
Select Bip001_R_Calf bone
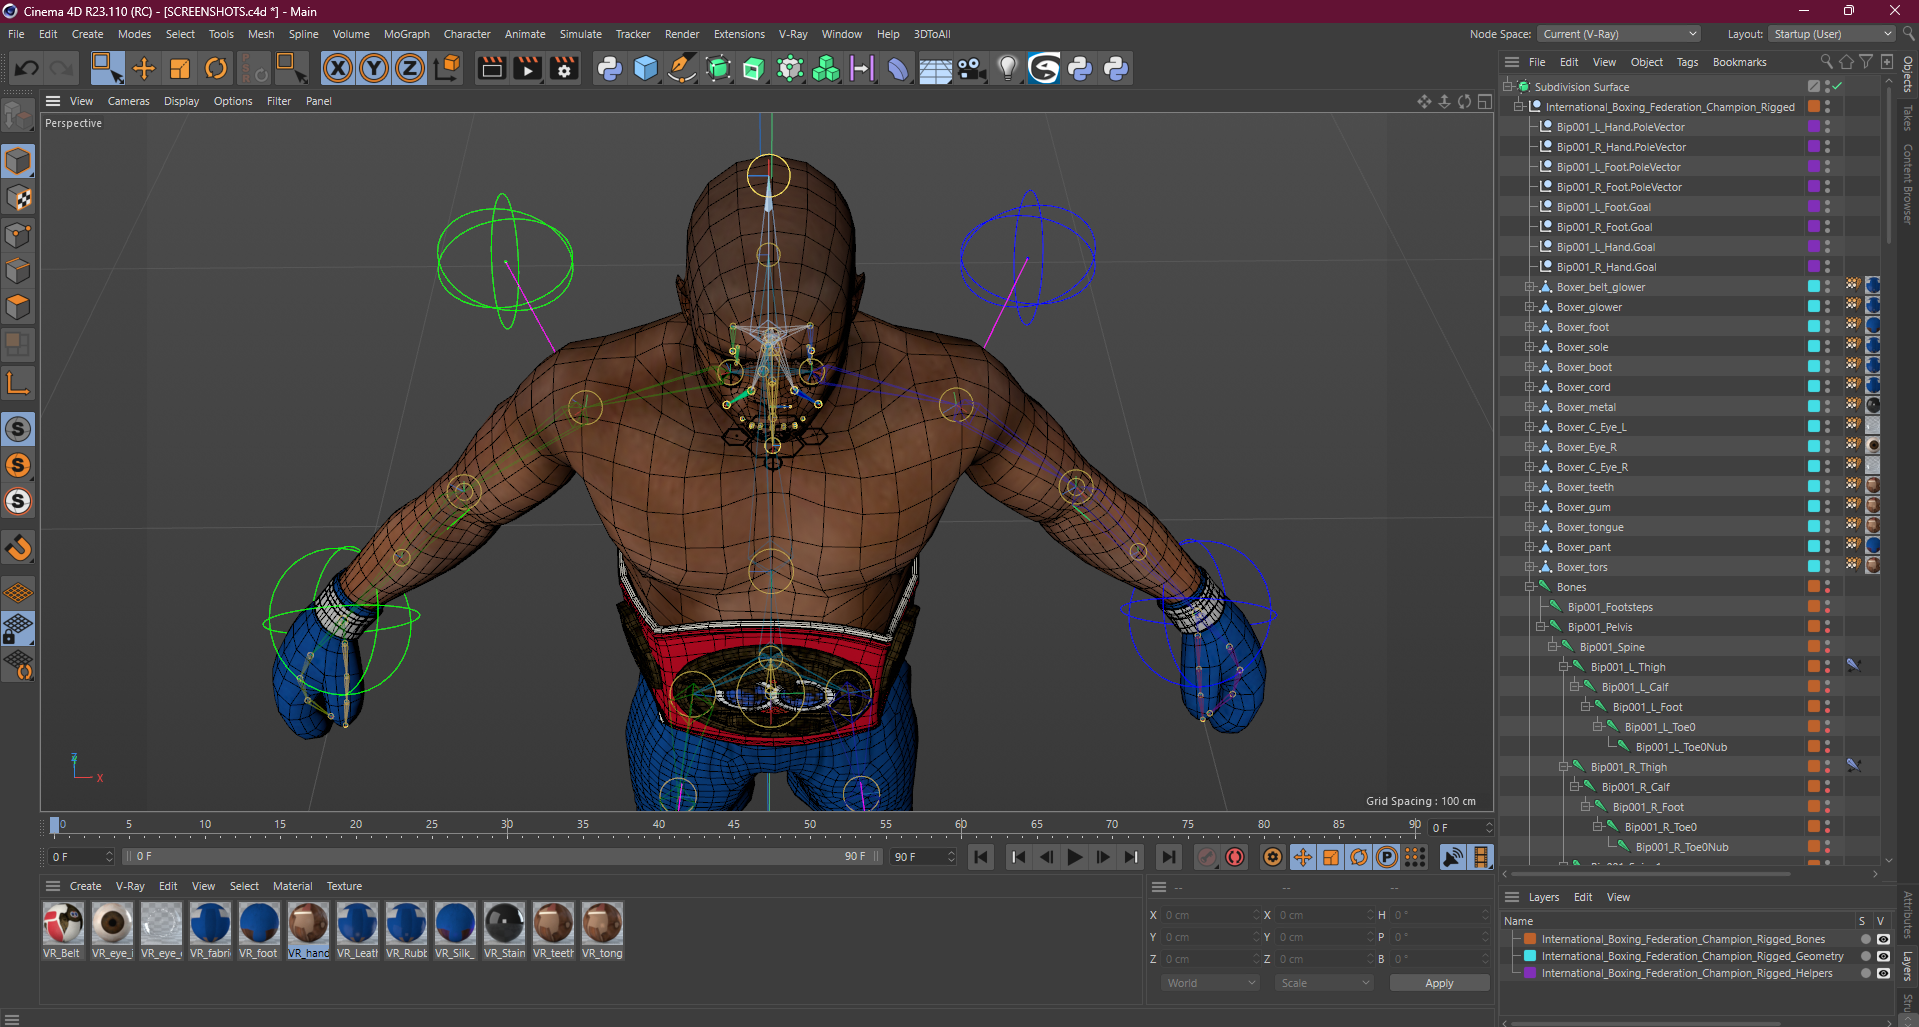click(1636, 787)
